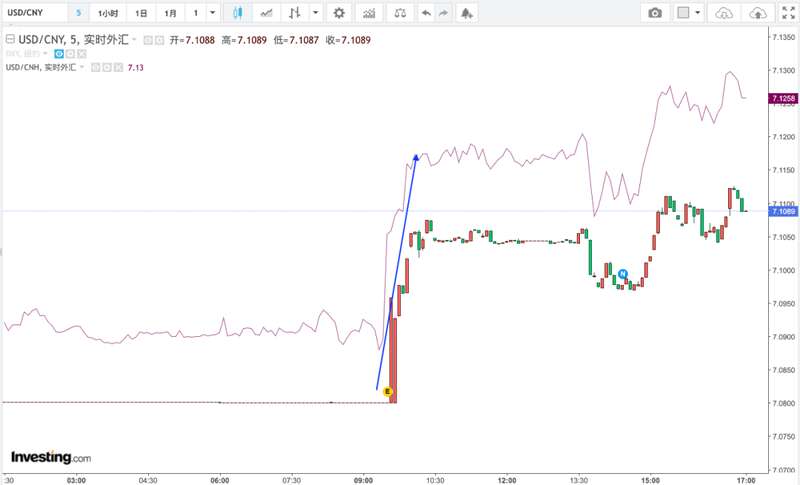The height and width of the screenshot is (485, 800).
Task: Click the 17:00 time axis label
Action: (x=746, y=480)
